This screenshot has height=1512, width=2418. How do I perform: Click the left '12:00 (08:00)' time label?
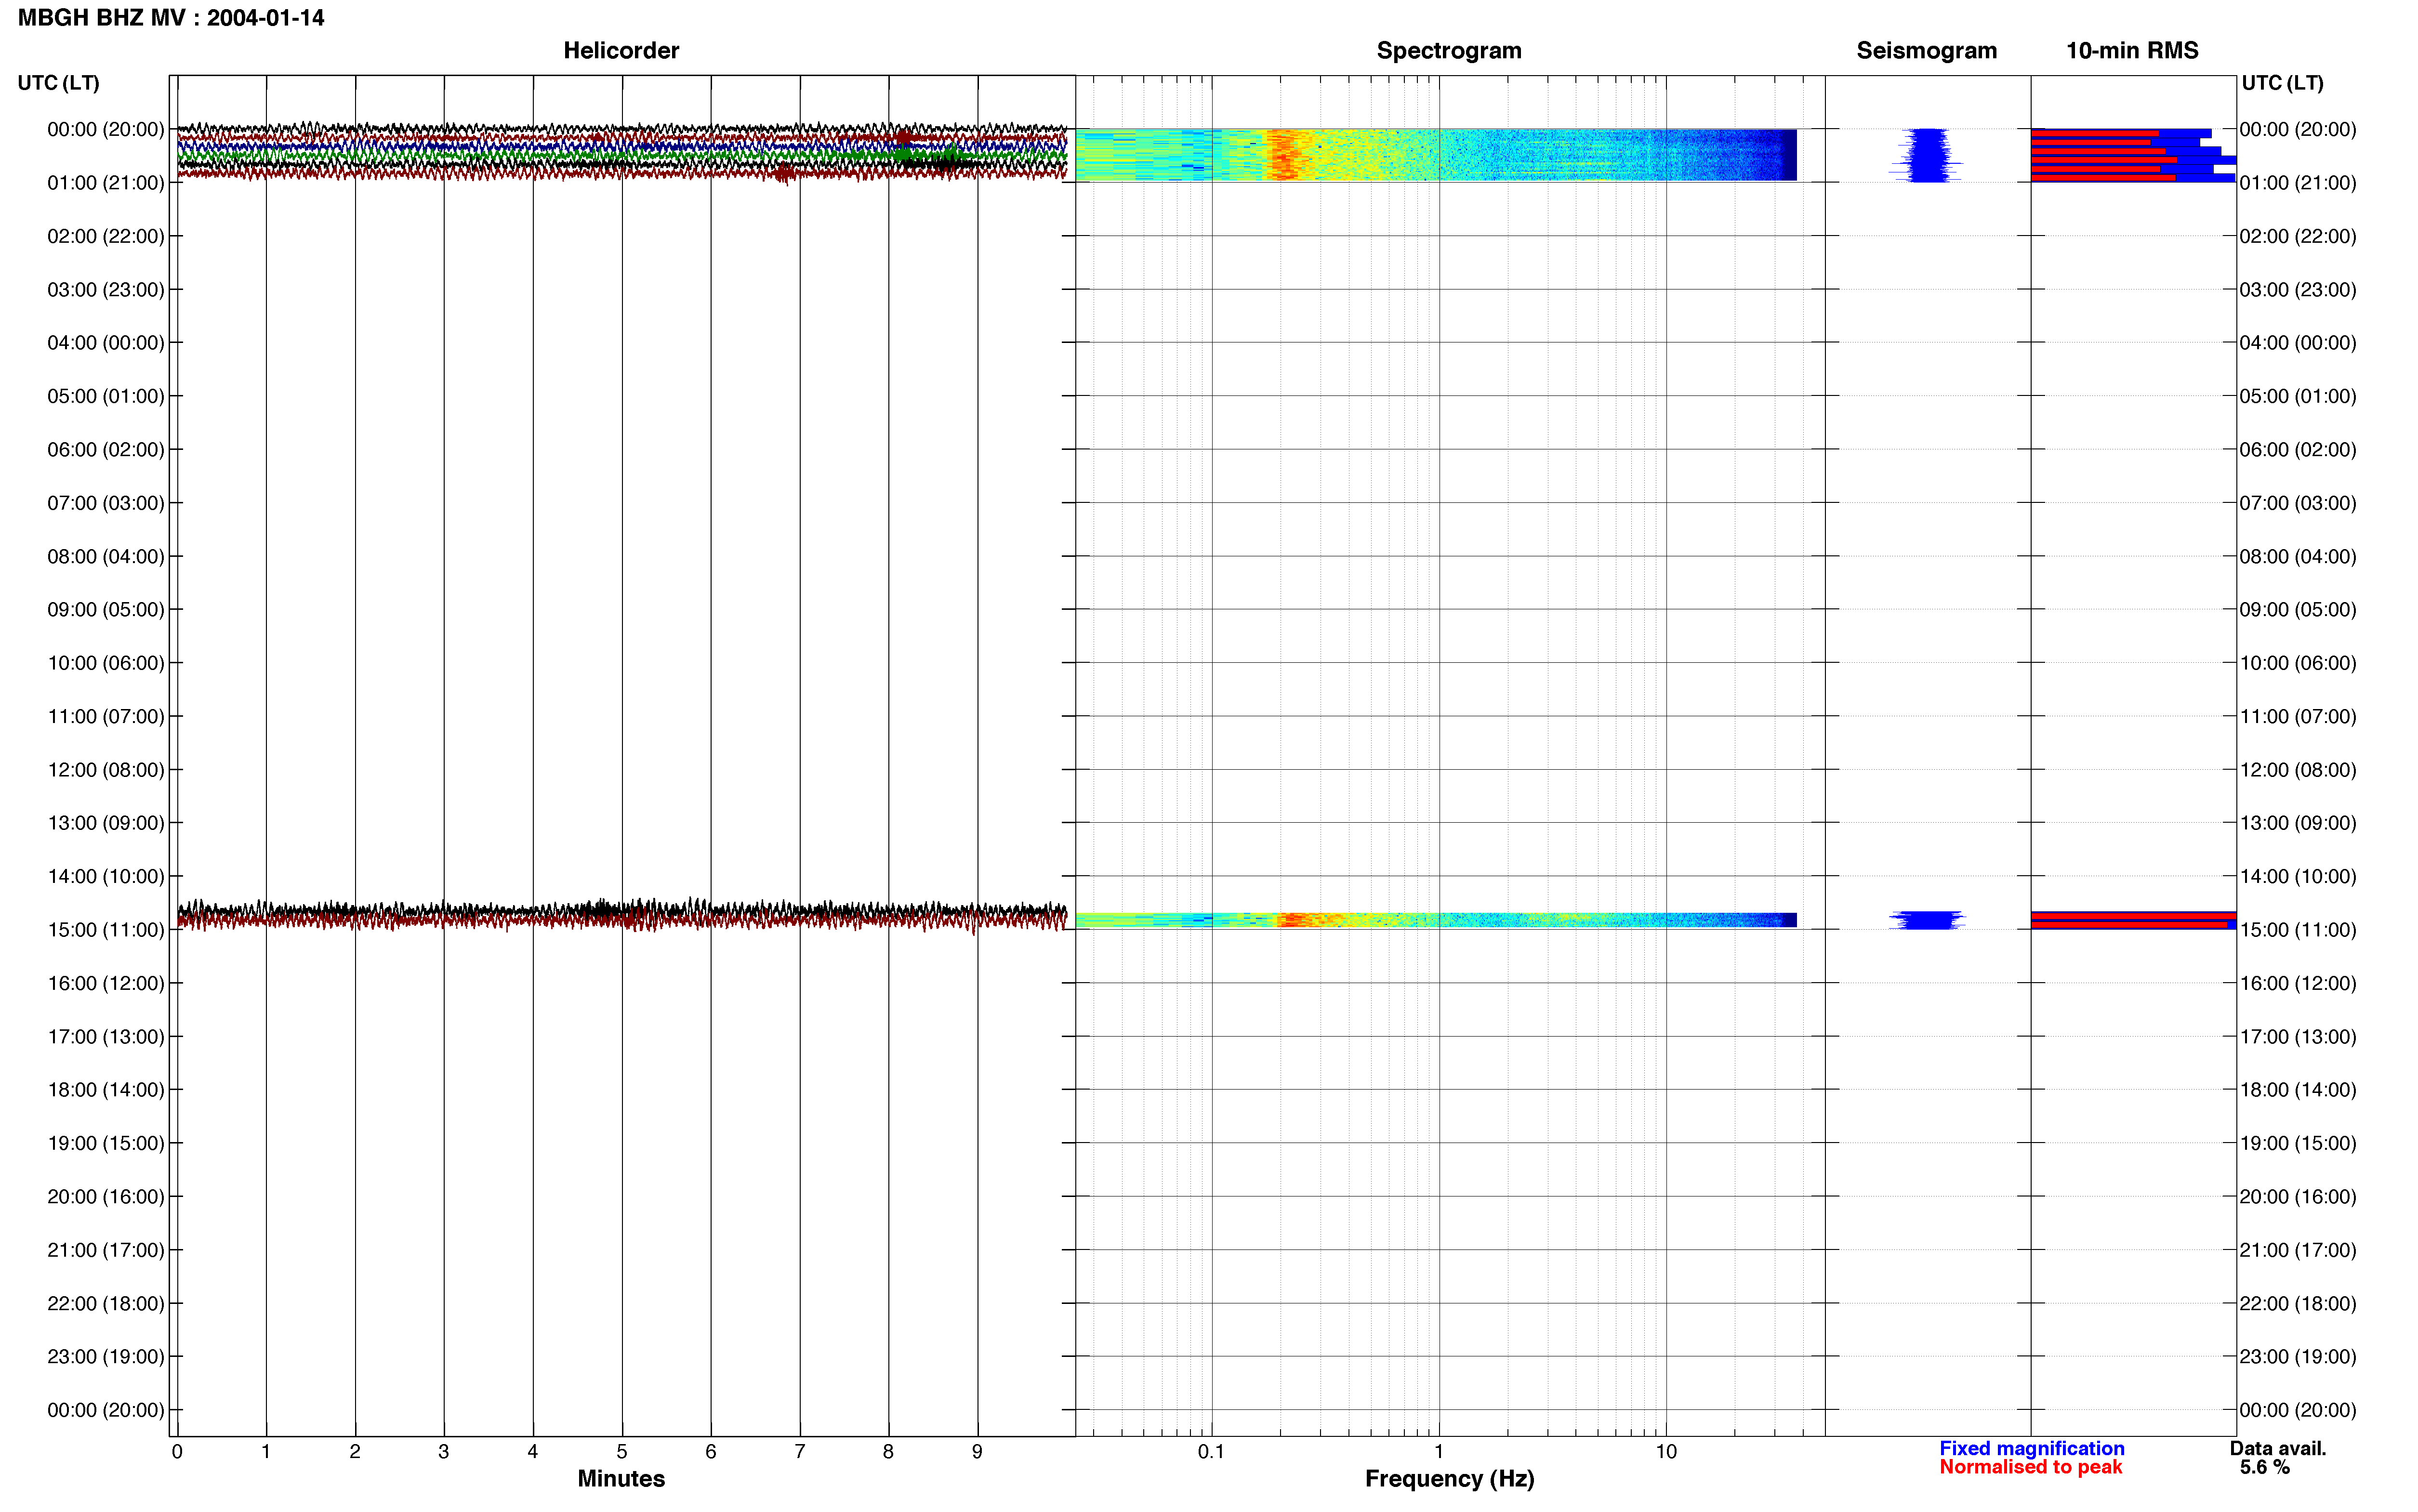pyautogui.click(x=105, y=770)
